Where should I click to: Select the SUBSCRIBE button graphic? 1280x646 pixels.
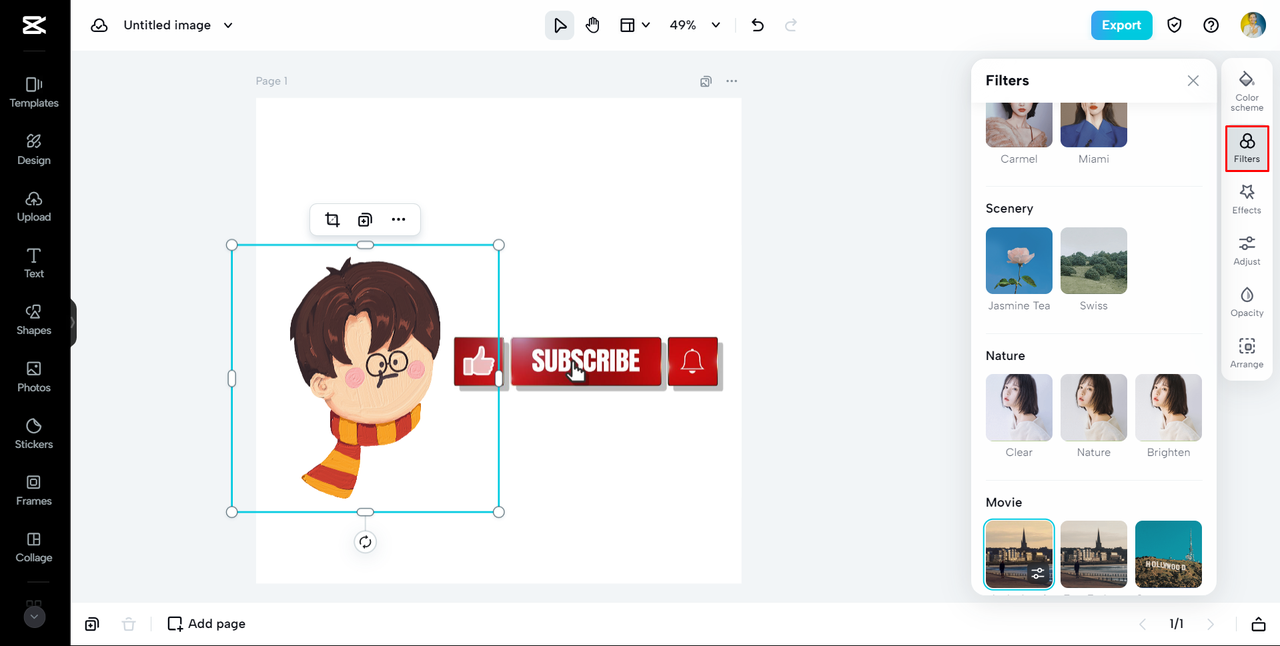587,362
